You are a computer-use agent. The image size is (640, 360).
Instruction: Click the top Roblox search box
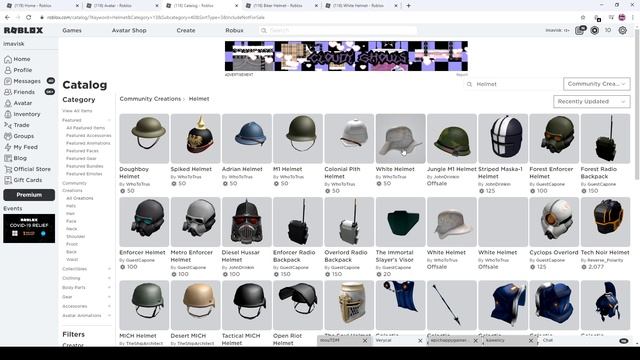coord(338,31)
